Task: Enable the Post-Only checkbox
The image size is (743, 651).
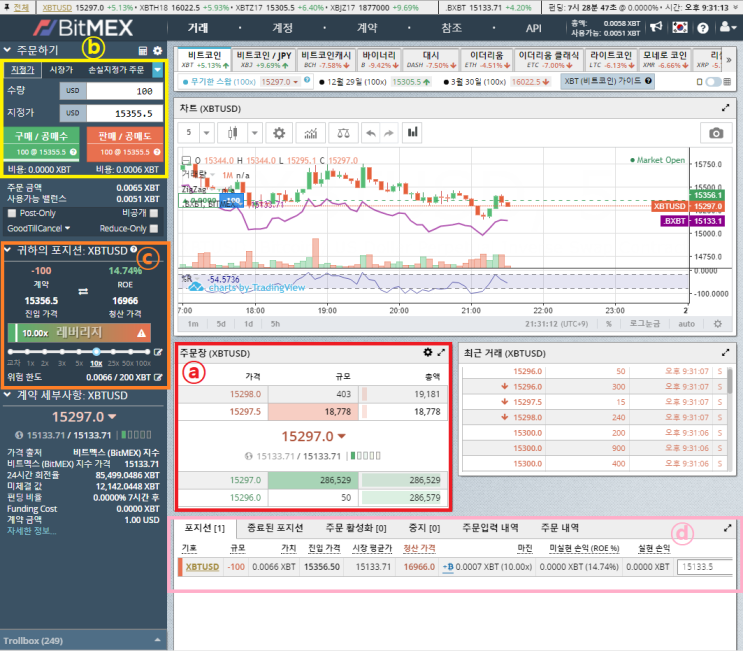Action: coord(12,213)
